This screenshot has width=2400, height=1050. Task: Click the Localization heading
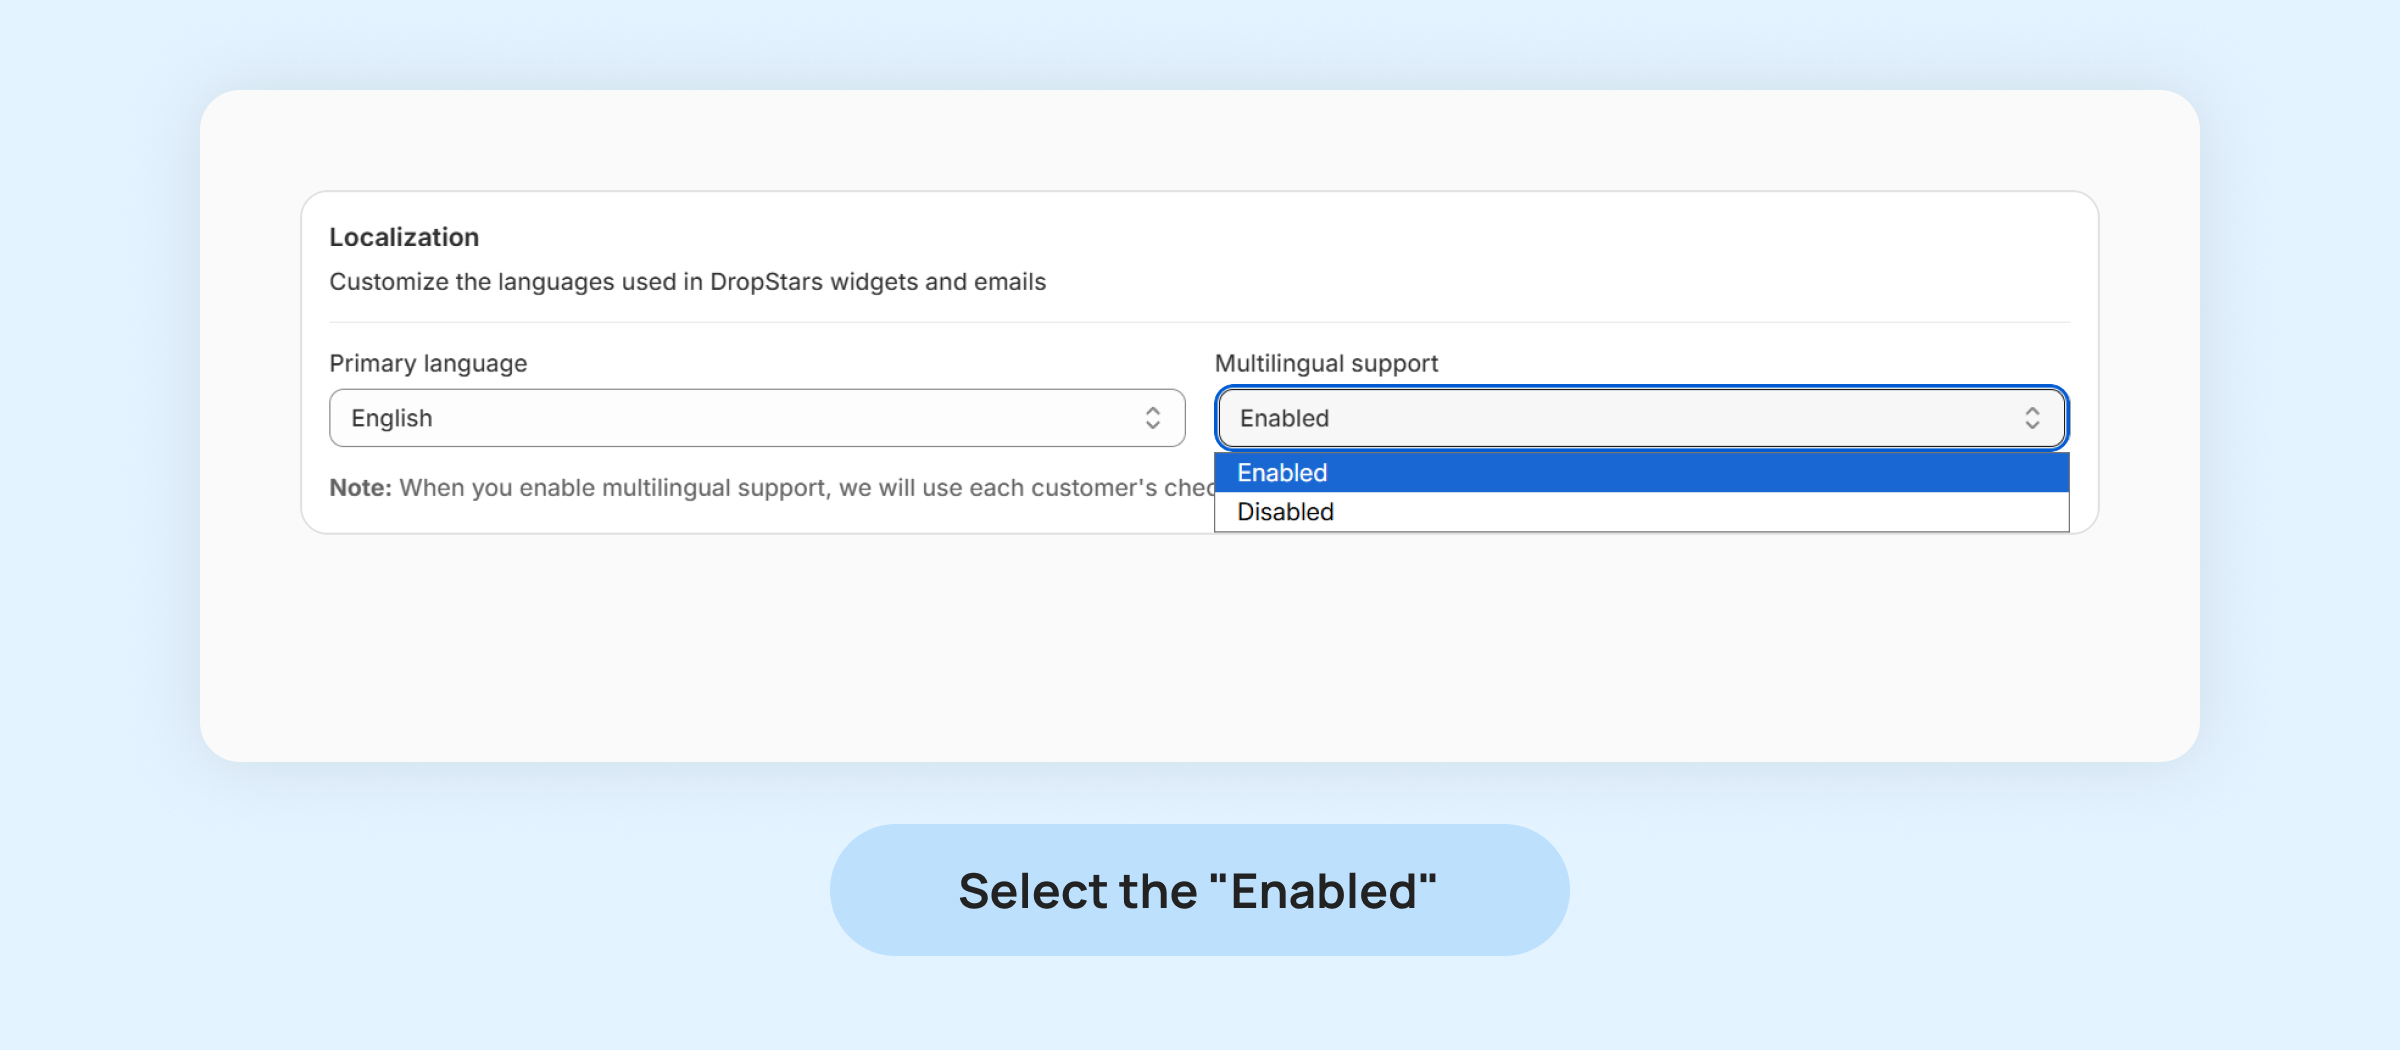[404, 237]
